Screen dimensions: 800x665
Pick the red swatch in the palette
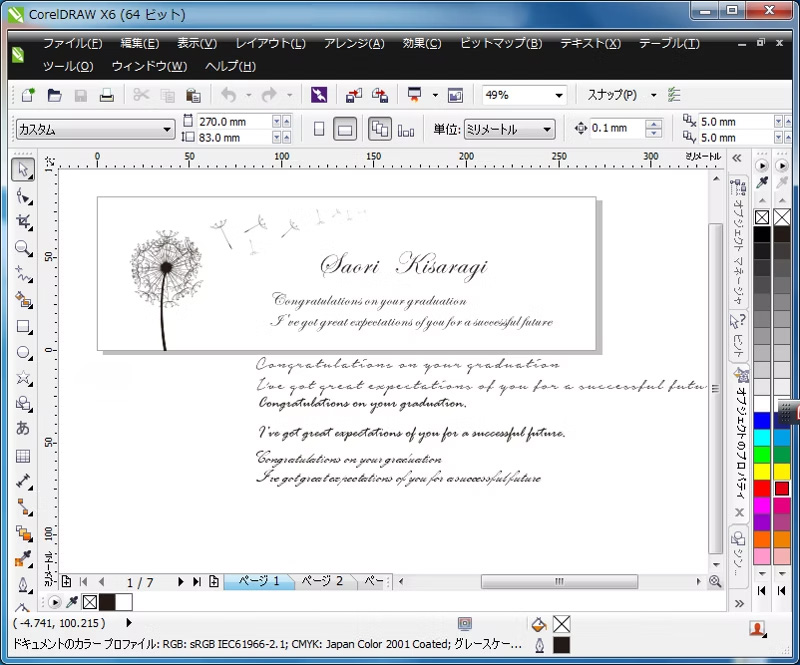[x=762, y=488]
